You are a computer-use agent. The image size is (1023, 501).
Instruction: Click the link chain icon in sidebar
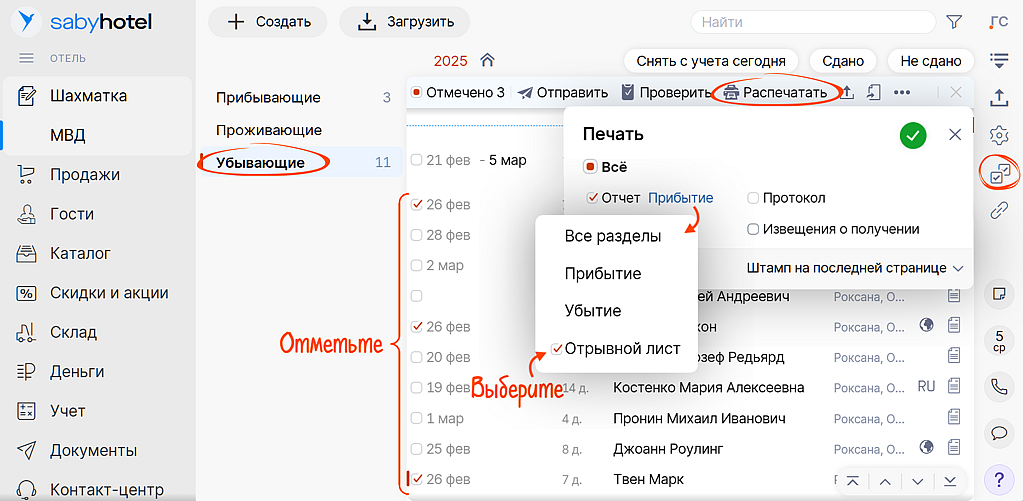point(998,210)
